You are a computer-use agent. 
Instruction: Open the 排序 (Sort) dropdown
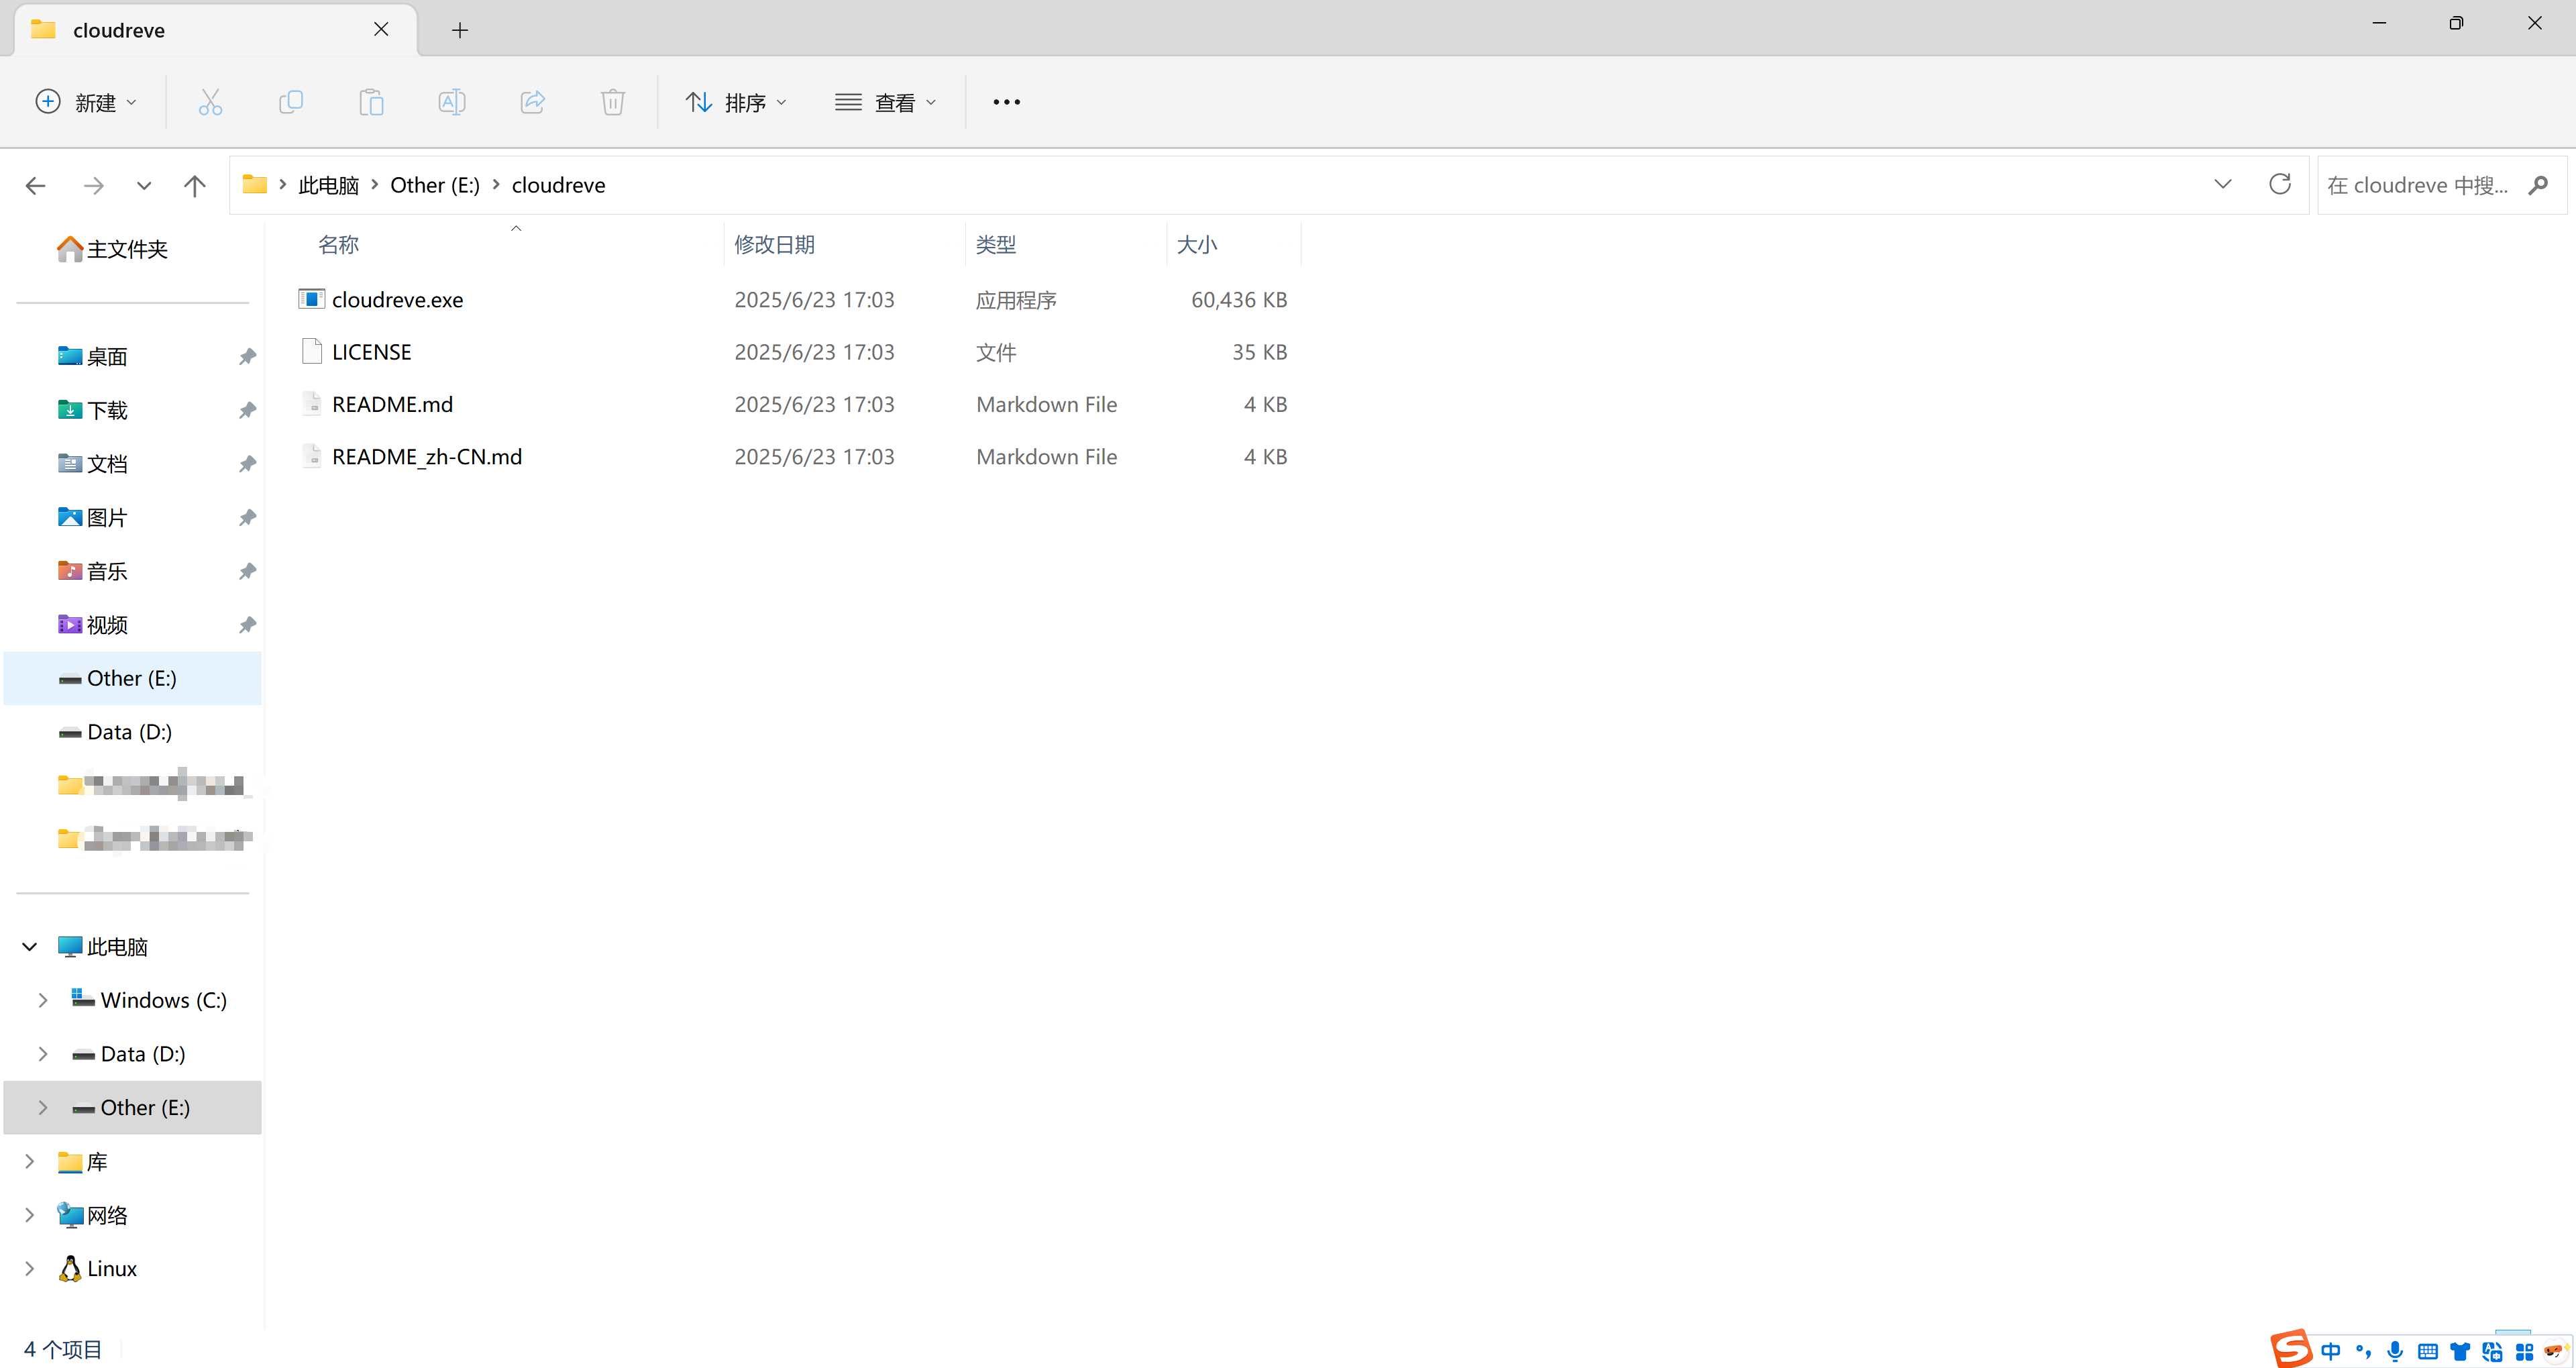(x=737, y=102)
